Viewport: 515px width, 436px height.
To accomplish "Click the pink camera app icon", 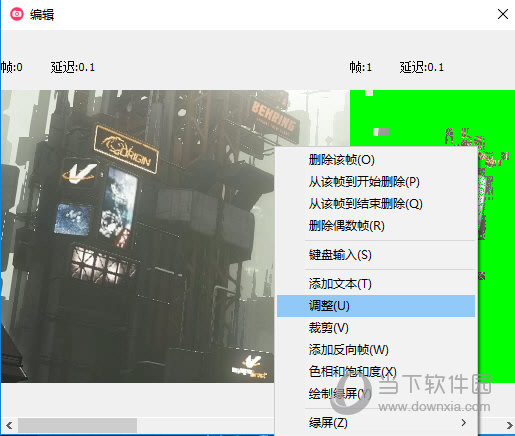I will 17,14.
